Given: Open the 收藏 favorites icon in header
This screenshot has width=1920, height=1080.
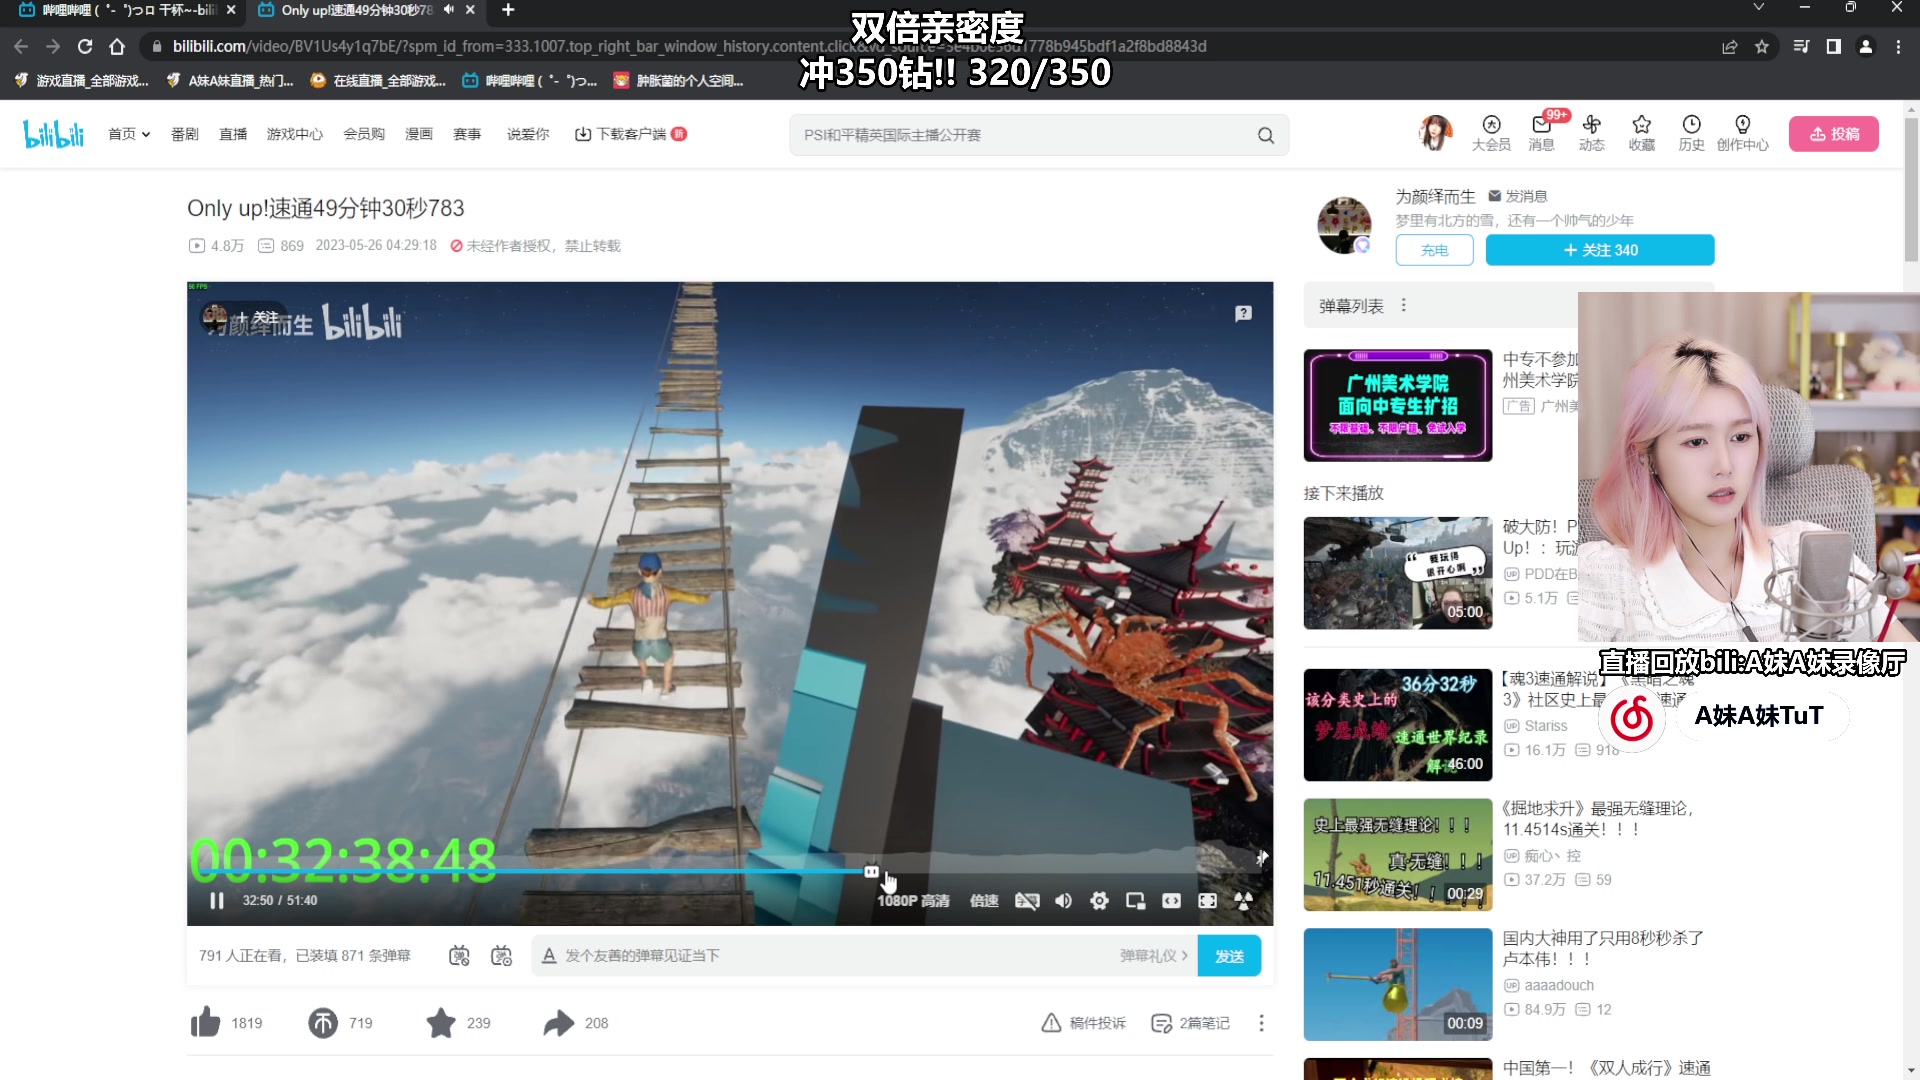Looking at the screenshot, I should point(1641,133).
